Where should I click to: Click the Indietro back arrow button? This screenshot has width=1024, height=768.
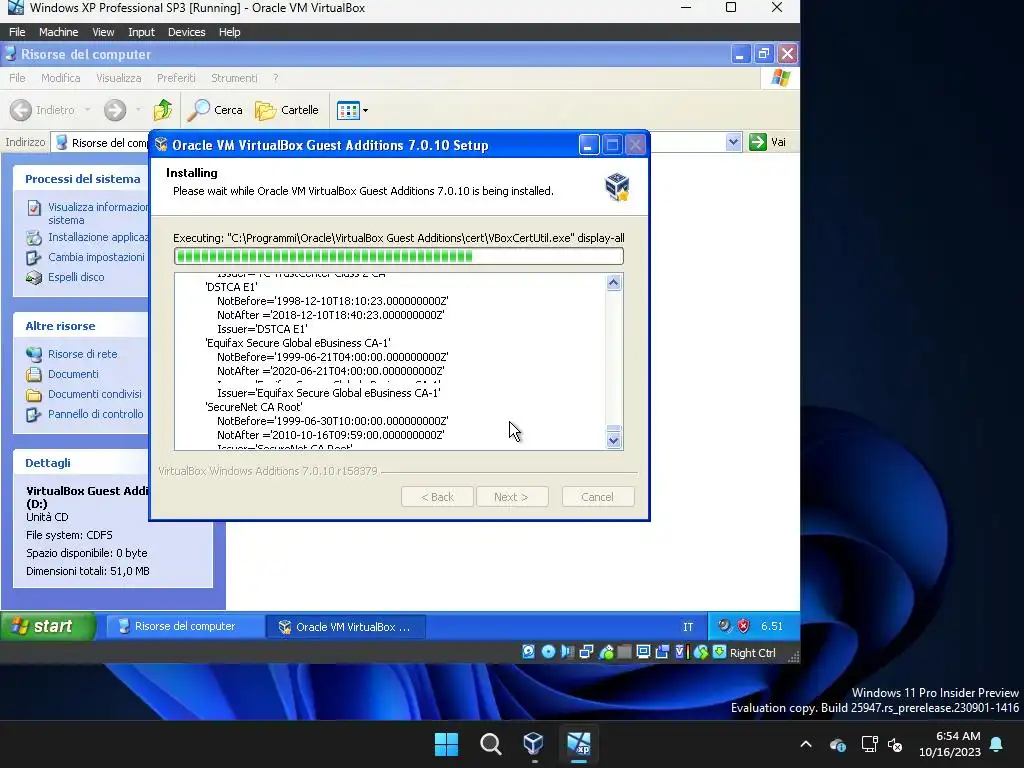pyautogui.click(x=43, y=110)
